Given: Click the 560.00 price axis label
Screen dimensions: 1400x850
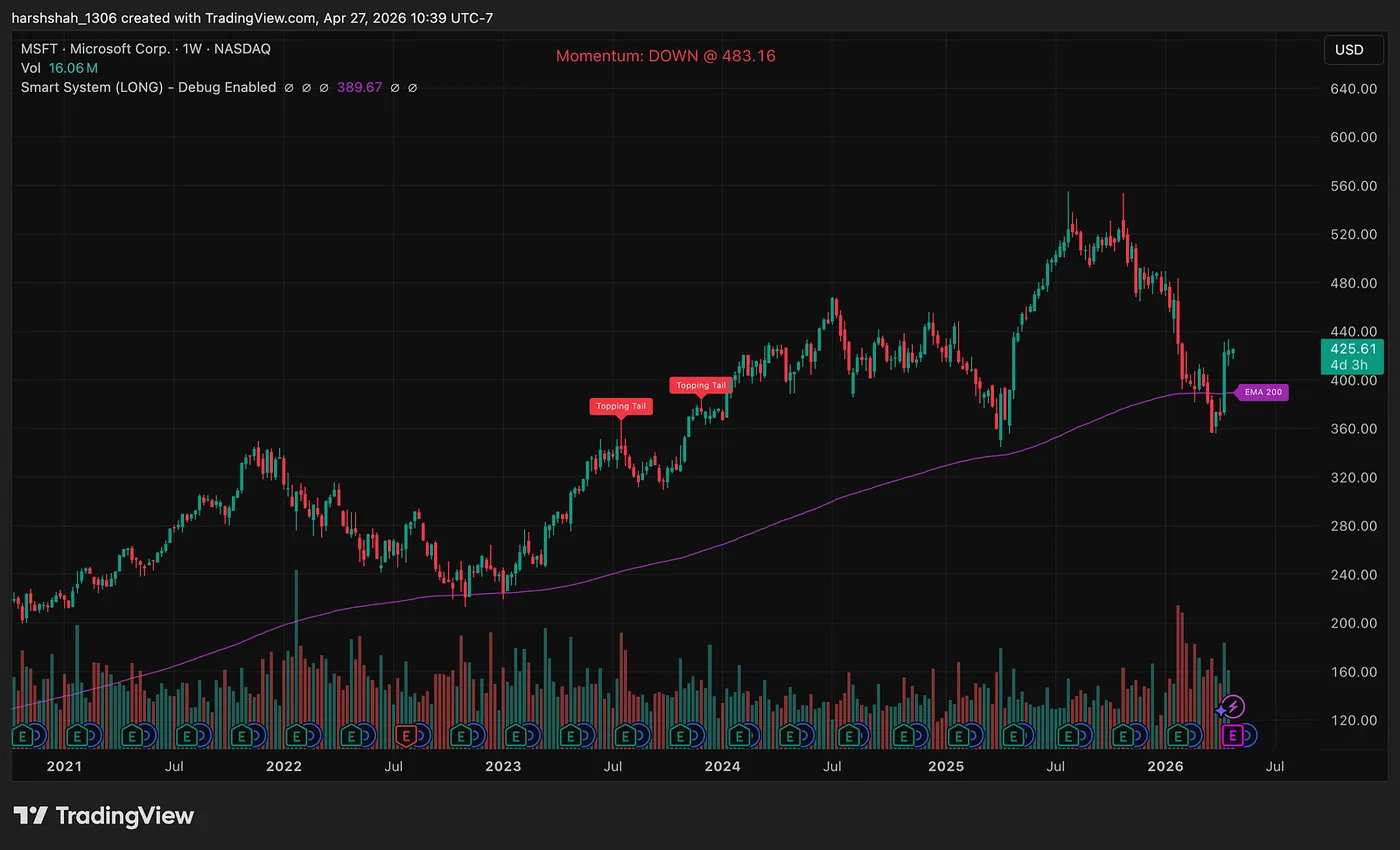Looking at the screenshot, I should (1354, 186).
